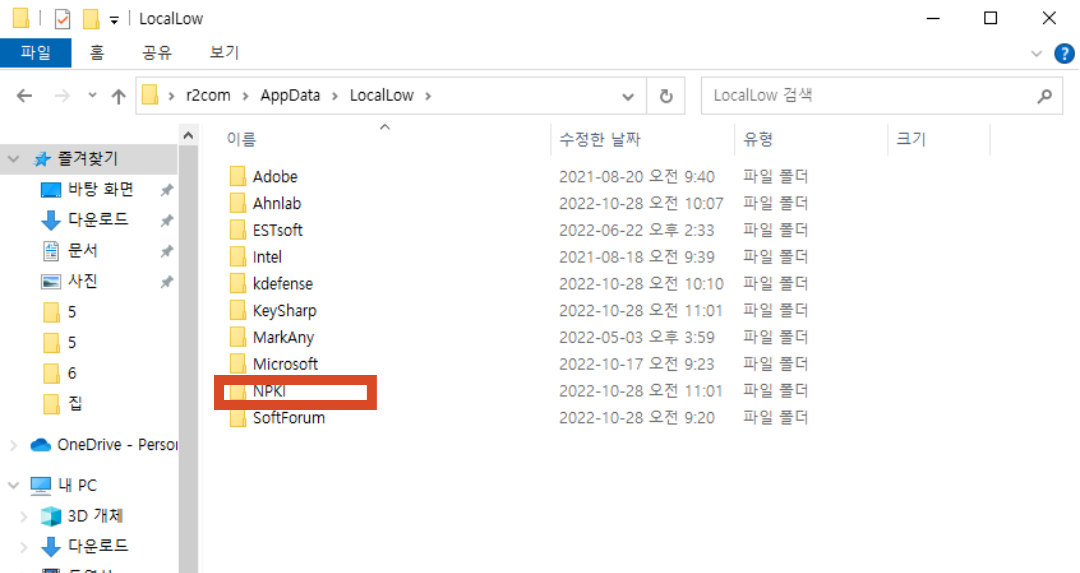Select the NPKI folder
Image resolution: width=1080 pixels, height=573 pixels.
(x=269, y=391)
